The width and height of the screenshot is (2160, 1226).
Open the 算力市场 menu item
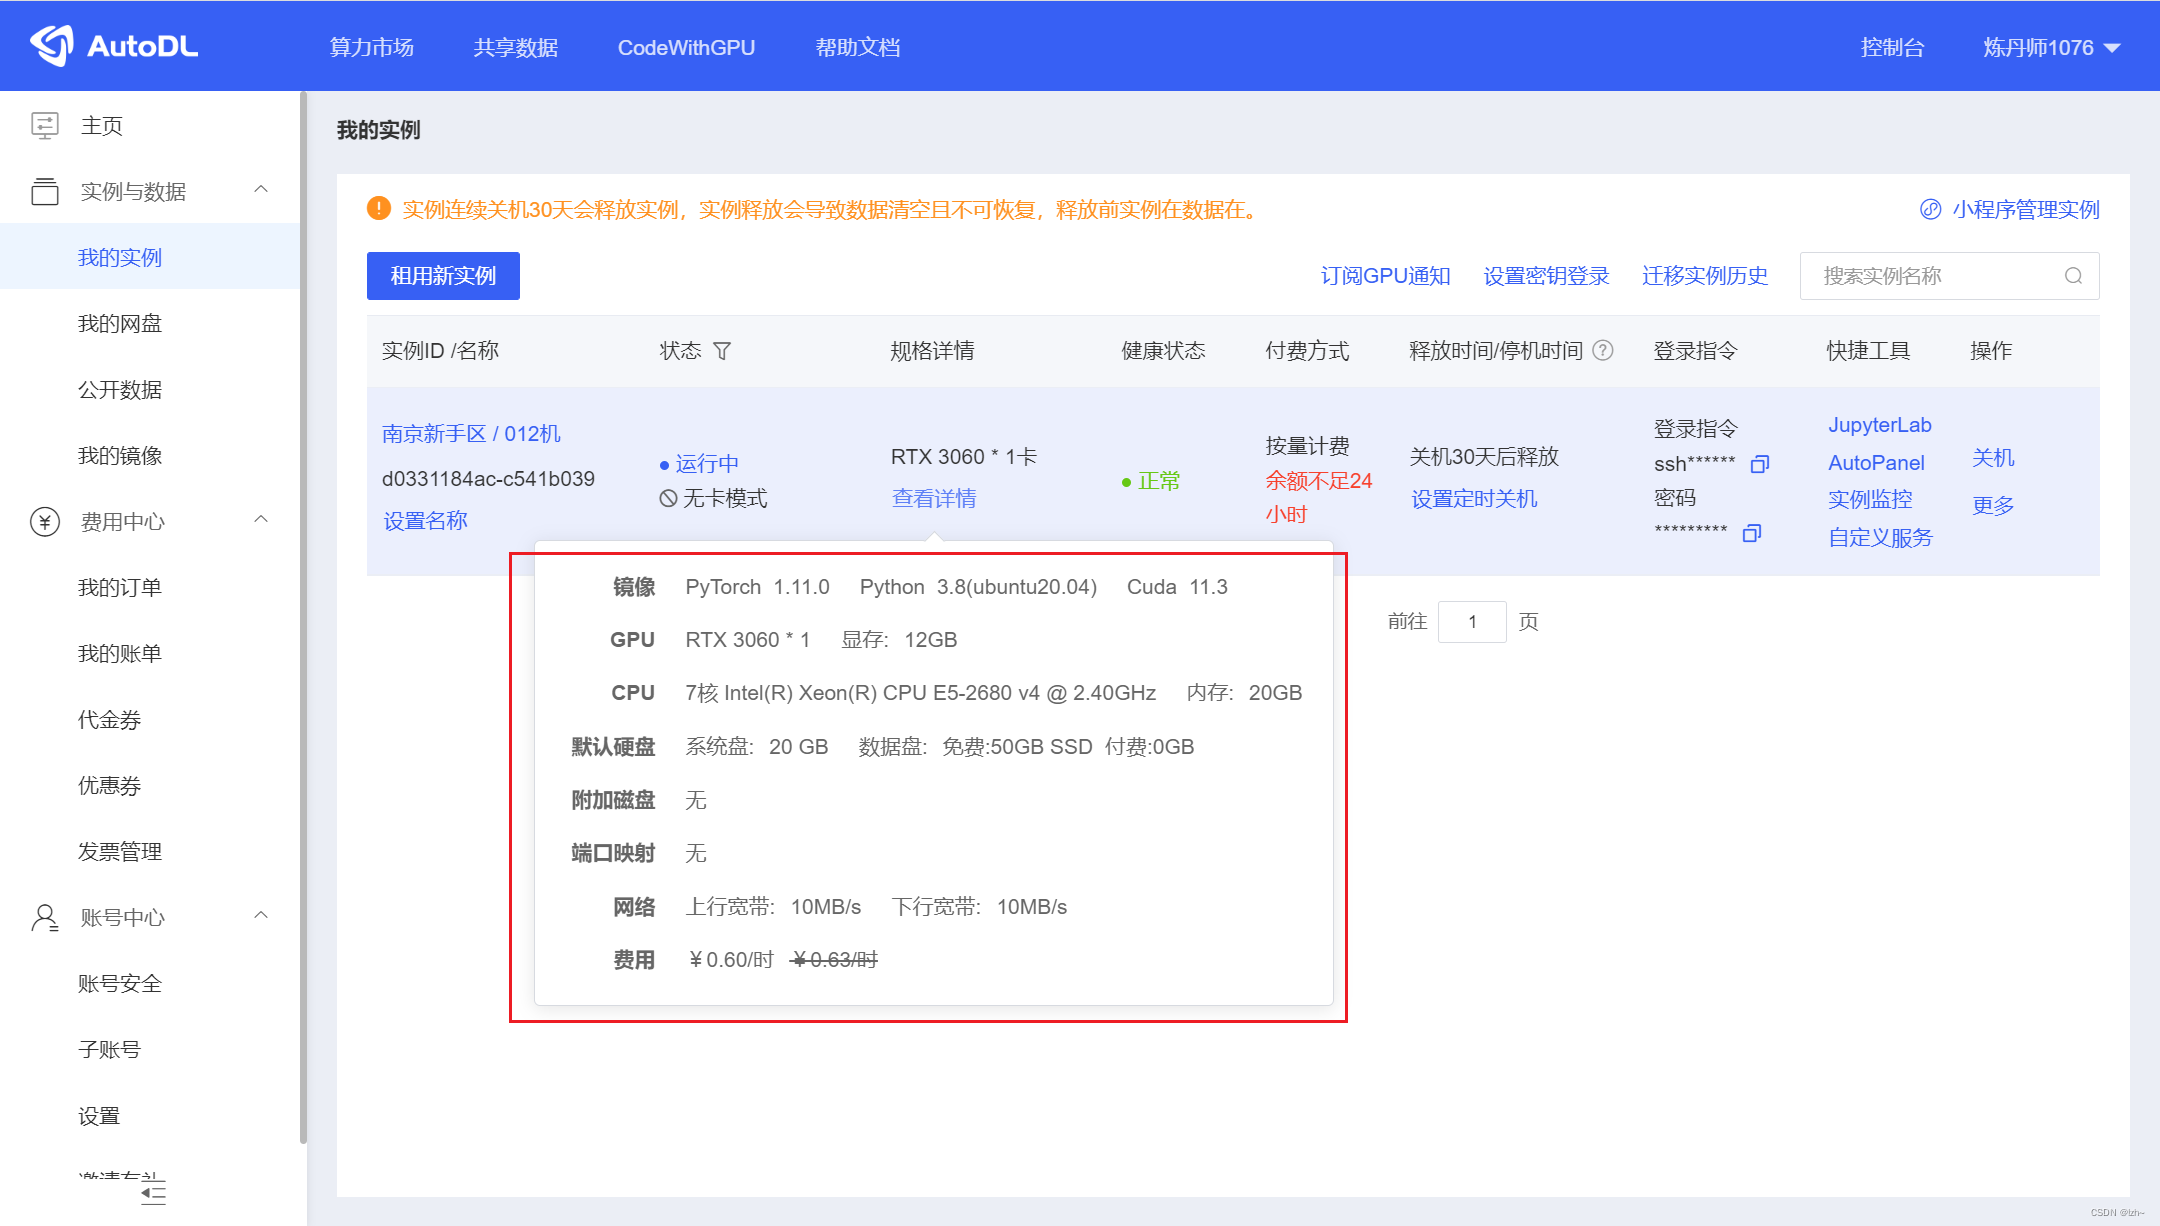[371, 47]
